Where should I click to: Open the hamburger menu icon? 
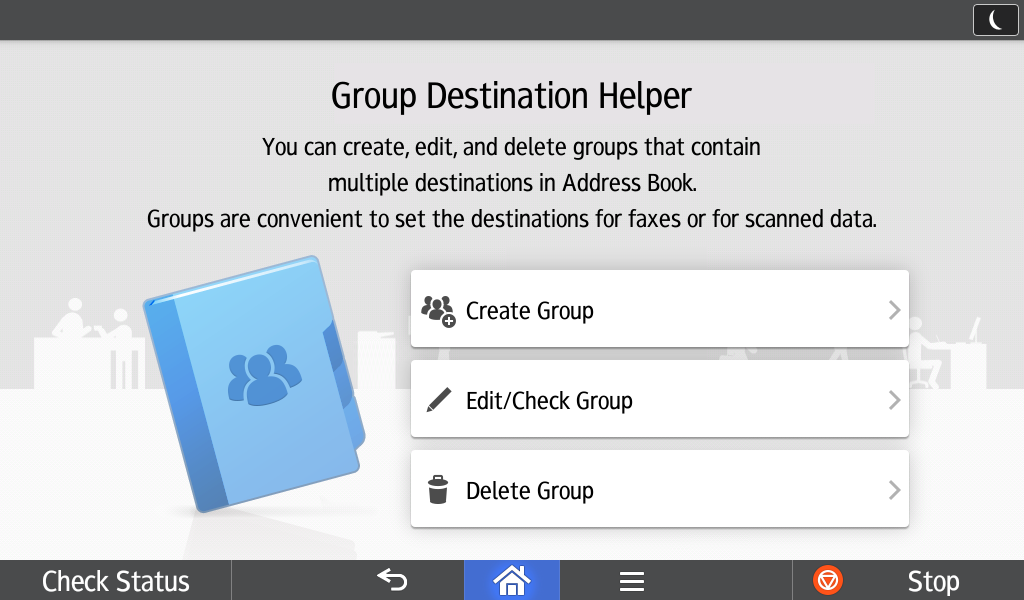[631, 580]
